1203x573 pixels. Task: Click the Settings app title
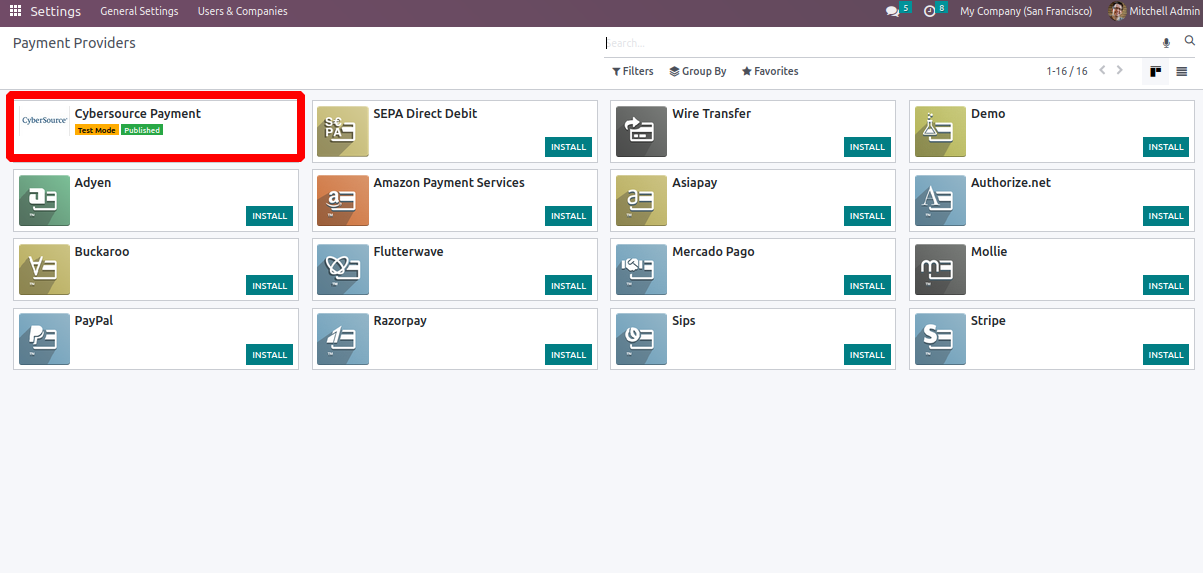(x=55, y=11)
